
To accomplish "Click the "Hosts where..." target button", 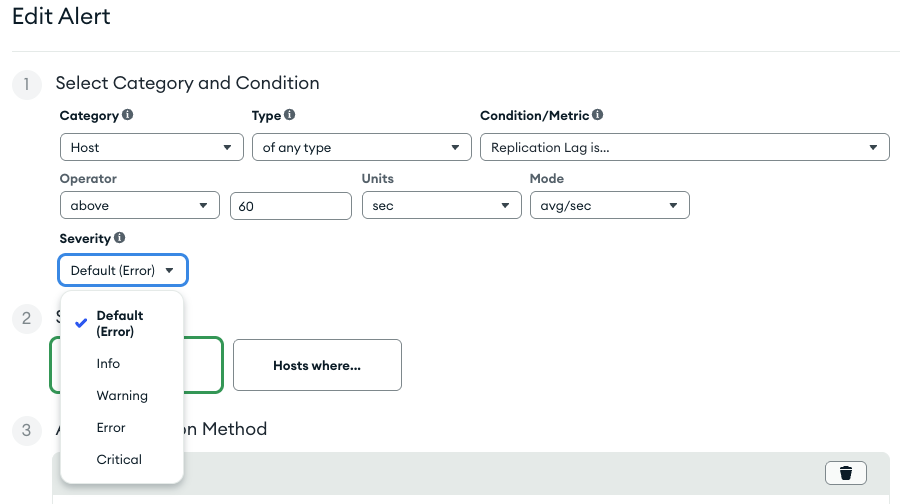I will [x=317, y=365].
